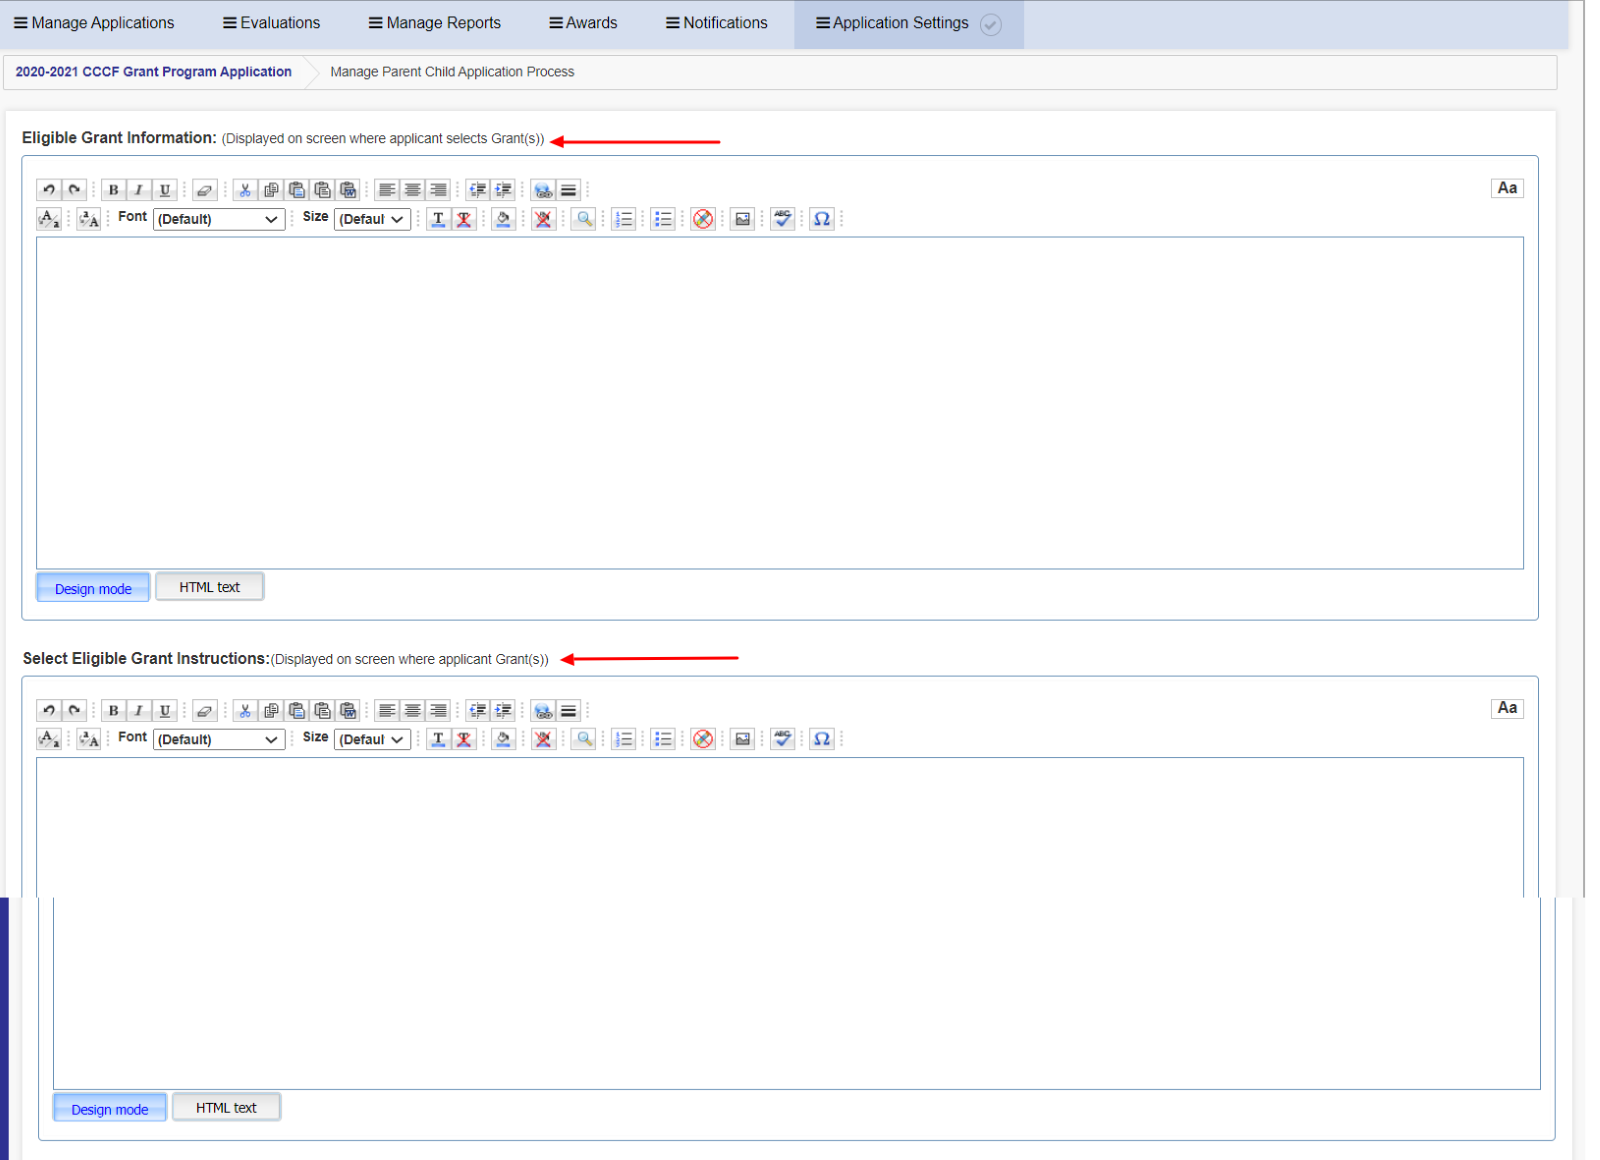This screenshot has height=1160, width=1600.
Task: Click eraser remove formatting icon in top editor
Action: 205,190
